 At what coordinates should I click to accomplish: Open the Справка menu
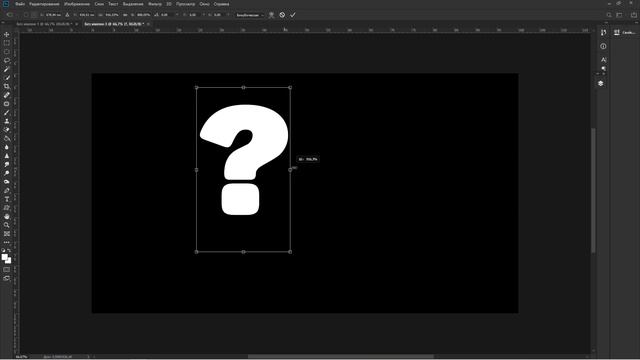coord(221,4)
